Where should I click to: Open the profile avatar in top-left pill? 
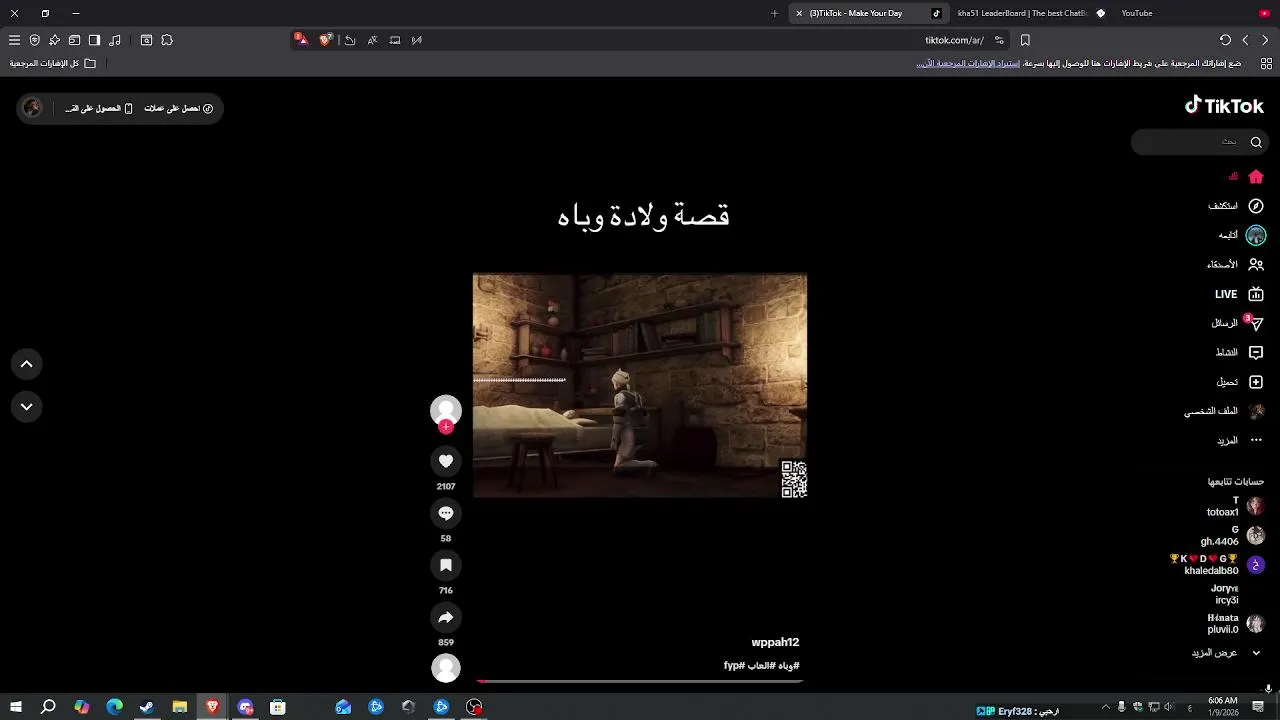[32, 108]
